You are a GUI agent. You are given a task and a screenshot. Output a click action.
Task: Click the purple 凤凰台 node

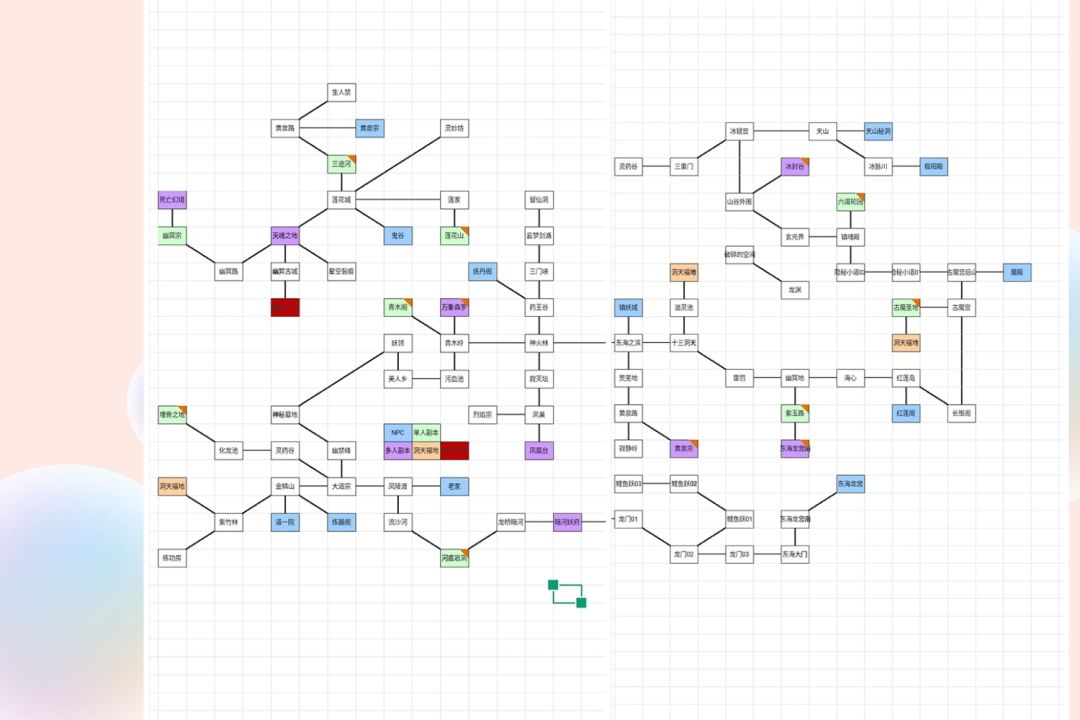coord(539,451)
